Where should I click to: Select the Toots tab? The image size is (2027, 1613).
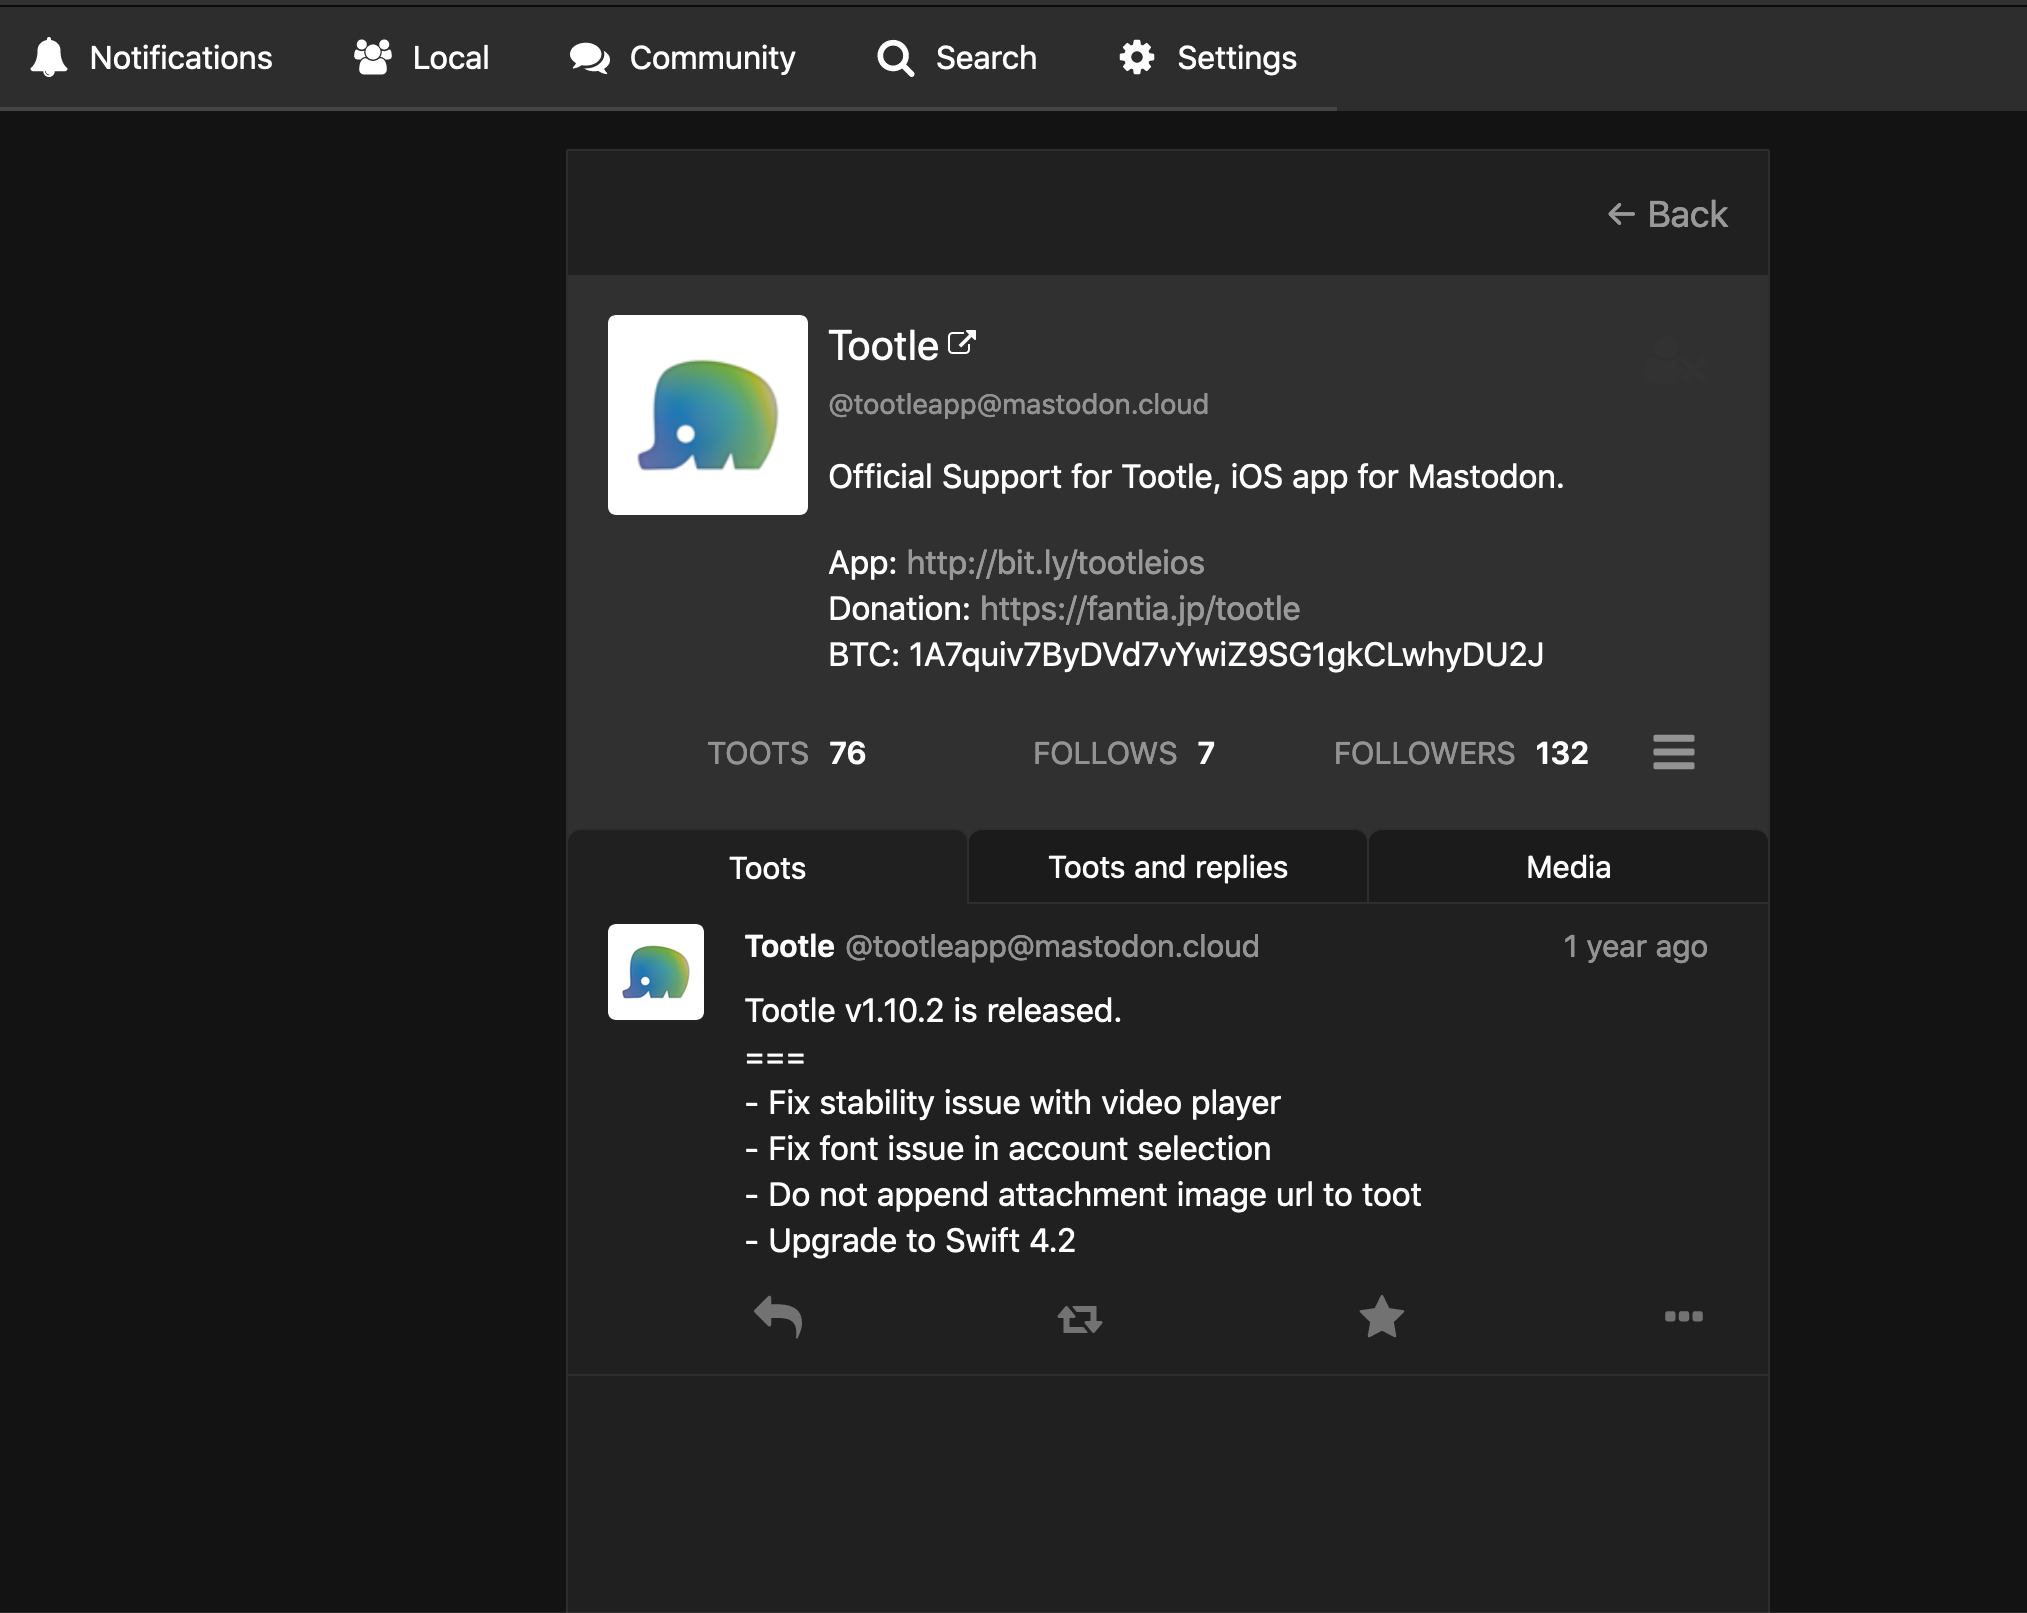[767, 868]
